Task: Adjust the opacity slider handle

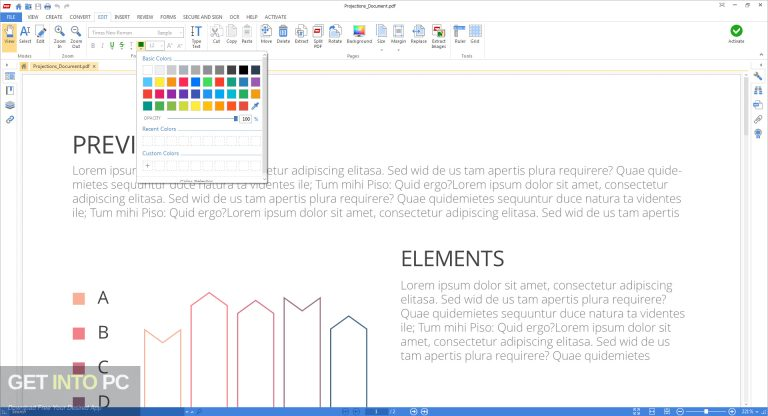Action: (236, 119)
